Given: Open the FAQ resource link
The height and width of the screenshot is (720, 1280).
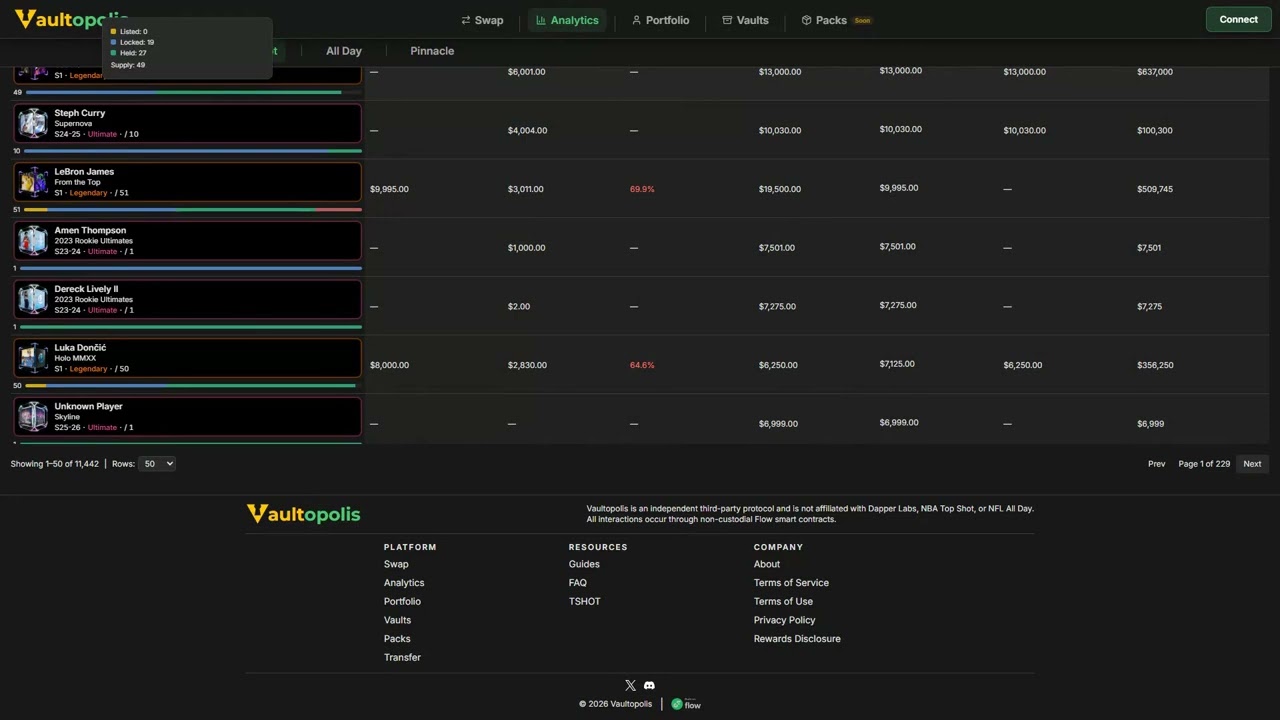Looking at the screenshot, I should [578, 583].
